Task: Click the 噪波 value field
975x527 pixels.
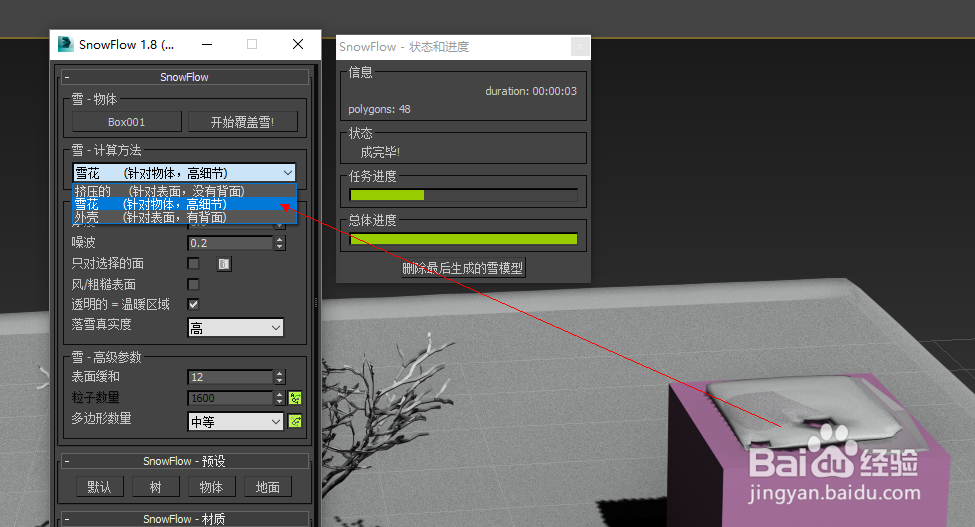Action: [x=231, y=243]
